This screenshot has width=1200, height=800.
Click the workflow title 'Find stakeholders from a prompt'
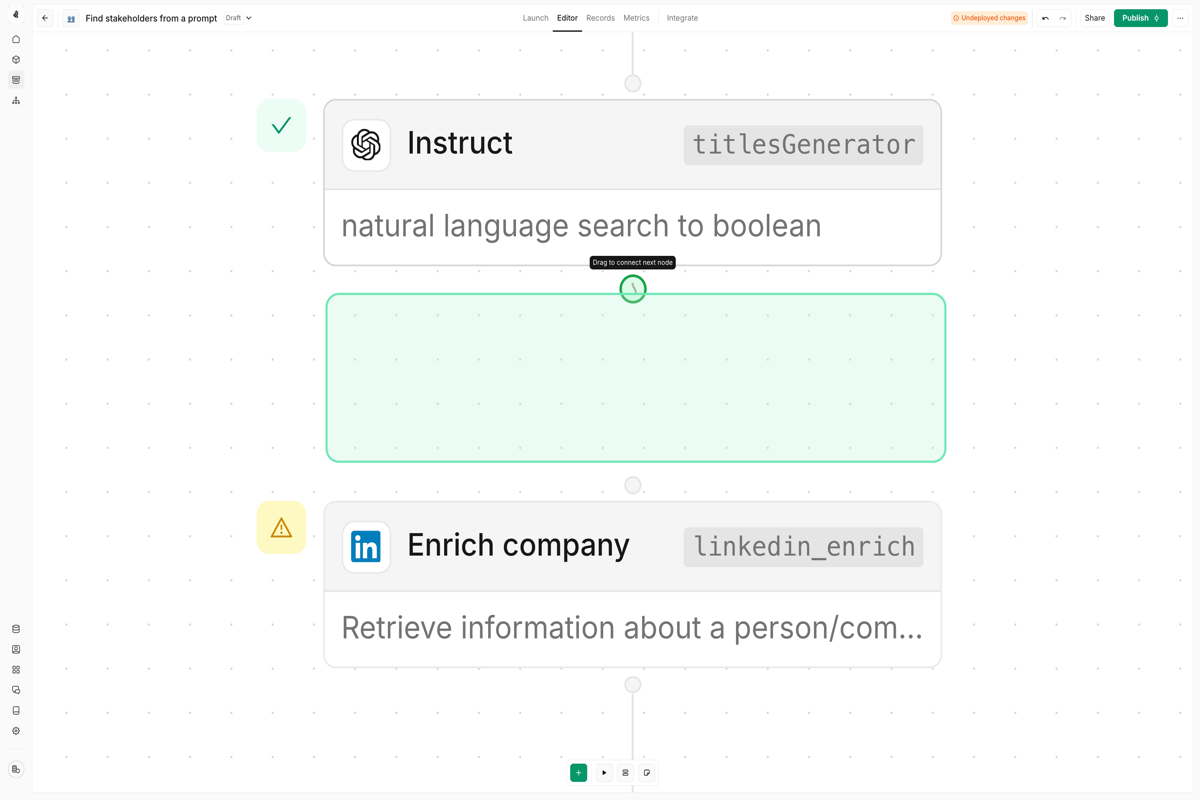coord(151,18)
